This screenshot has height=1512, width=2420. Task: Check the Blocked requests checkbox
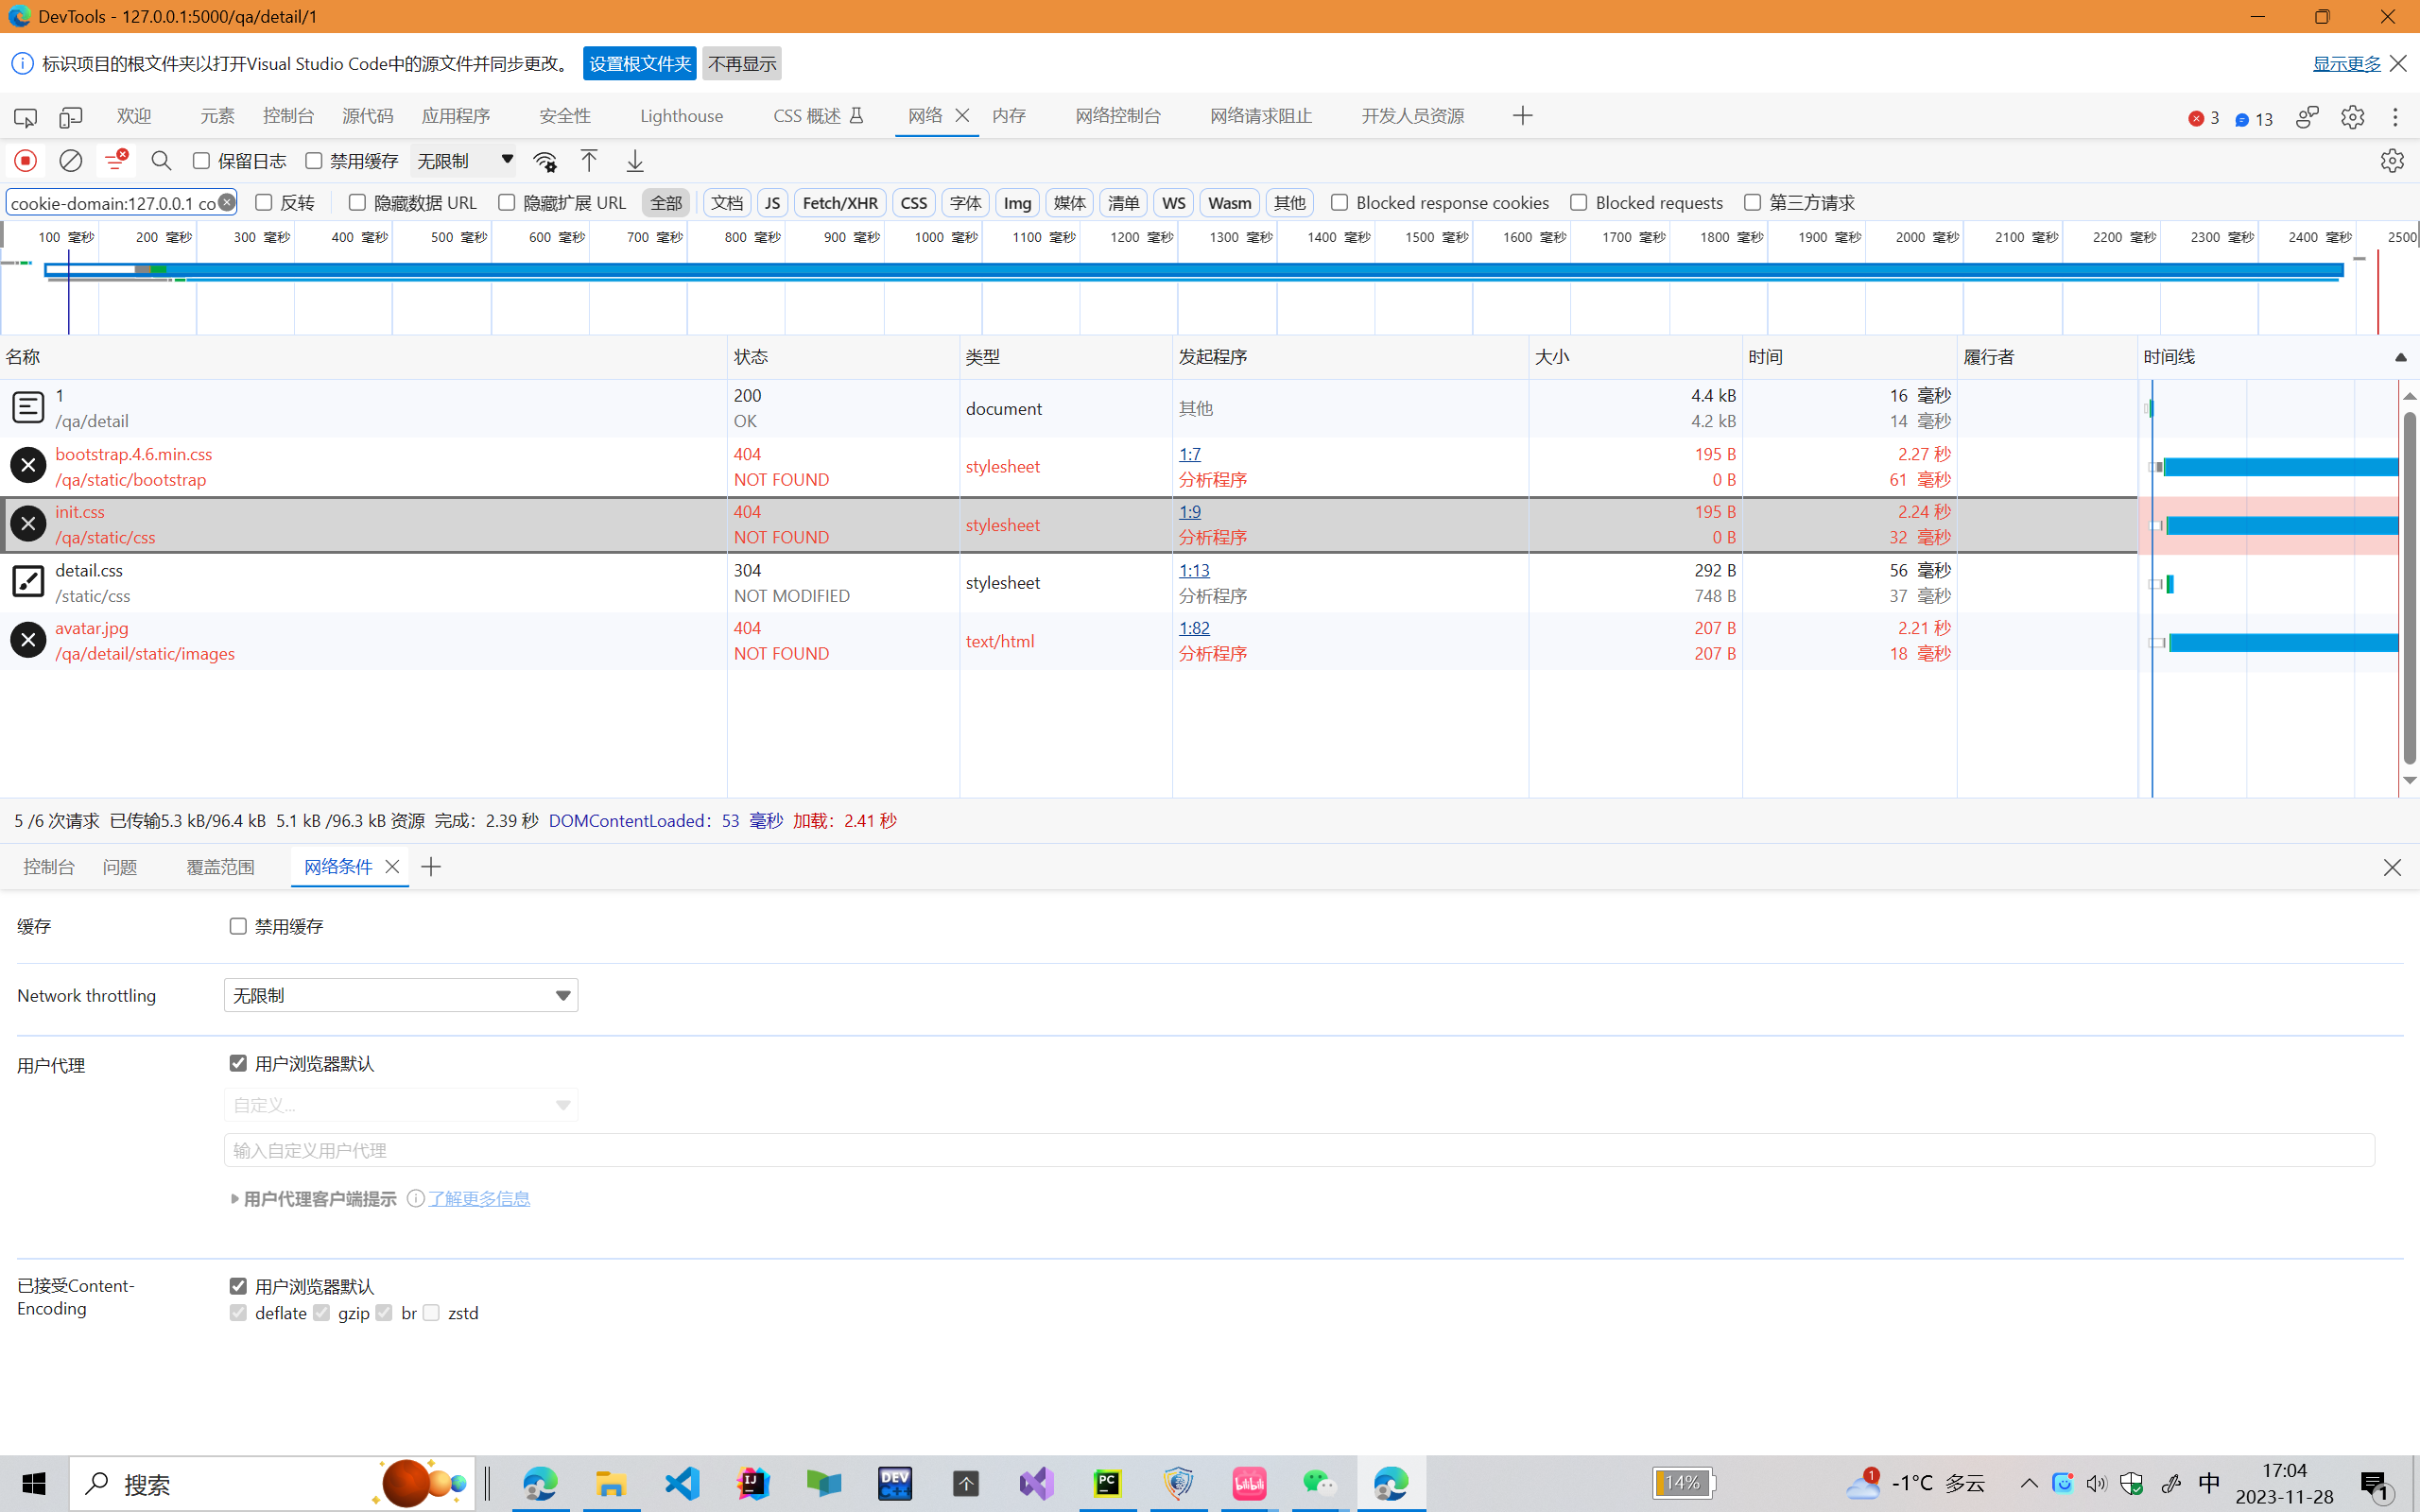[1579, 203]
